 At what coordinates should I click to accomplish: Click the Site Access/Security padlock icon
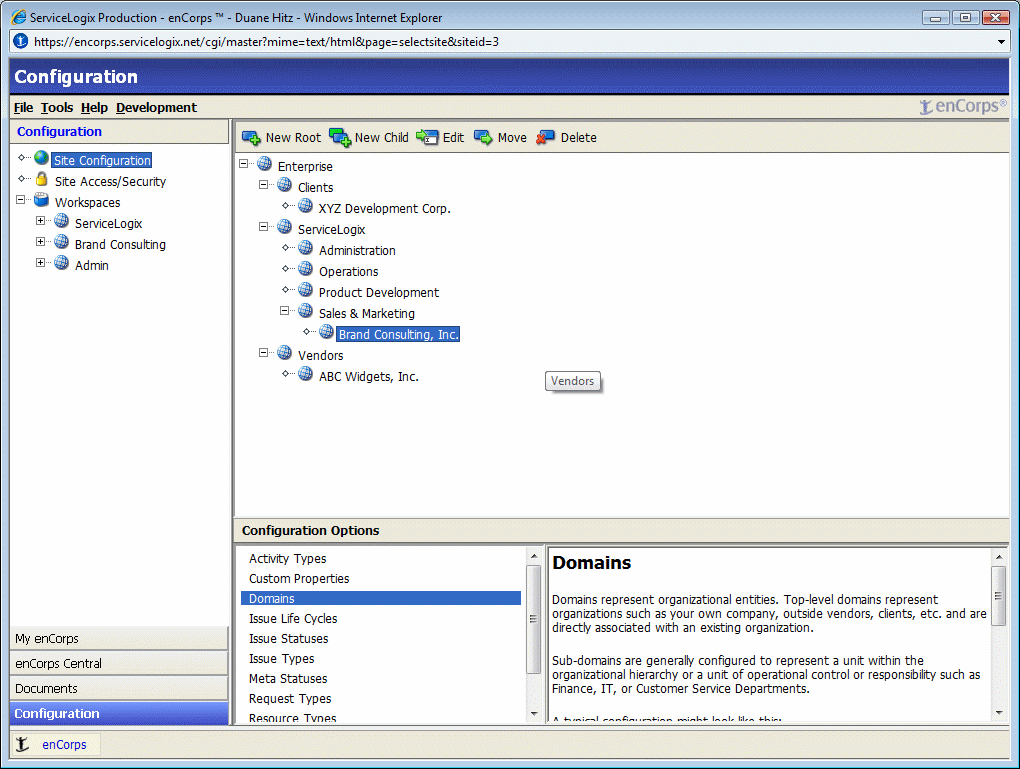(42, 179)
